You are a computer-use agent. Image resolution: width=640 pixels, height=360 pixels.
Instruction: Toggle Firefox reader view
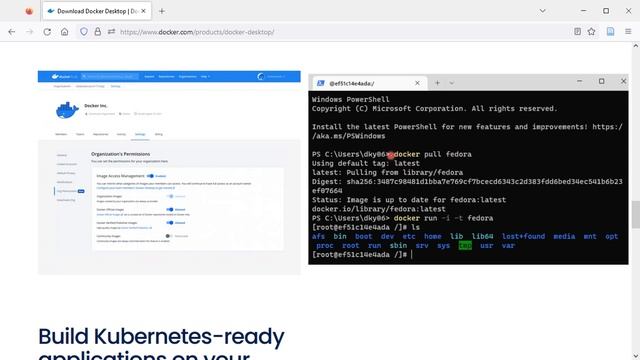pos(577,31)
